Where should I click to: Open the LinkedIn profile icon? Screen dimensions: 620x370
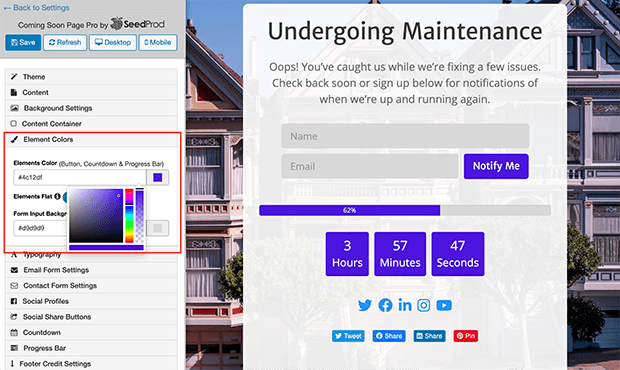405,305
